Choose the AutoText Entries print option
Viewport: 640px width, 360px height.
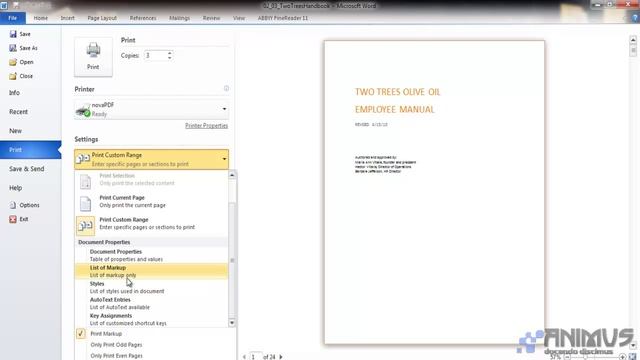pos(151,303)
